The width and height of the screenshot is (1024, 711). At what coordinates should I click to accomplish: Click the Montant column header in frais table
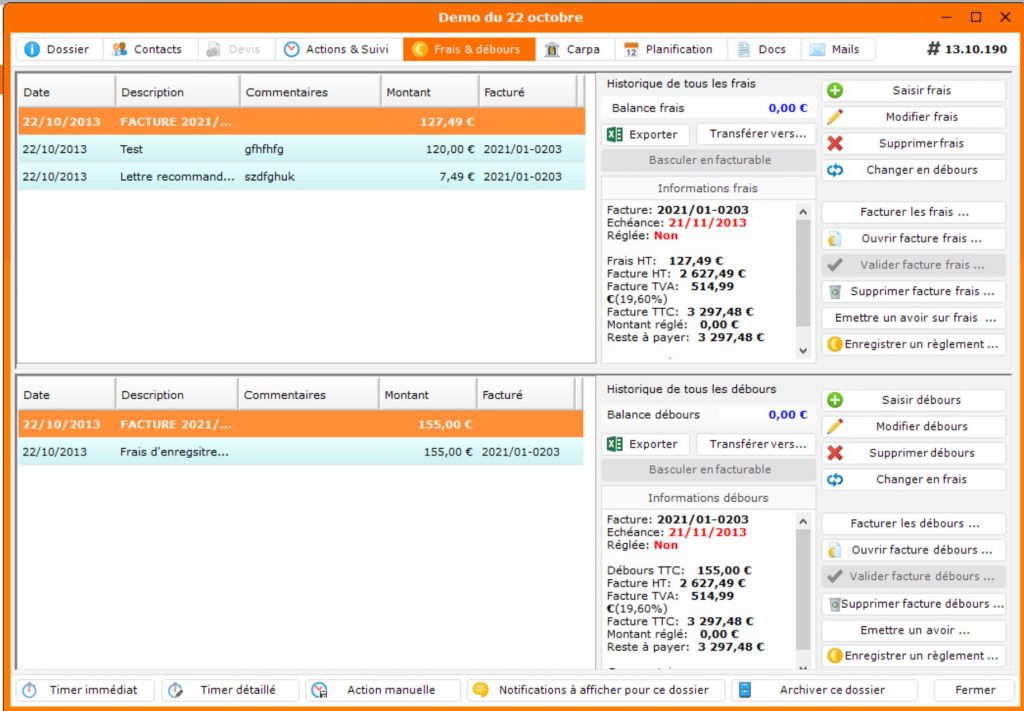click(x=431, y=92)
